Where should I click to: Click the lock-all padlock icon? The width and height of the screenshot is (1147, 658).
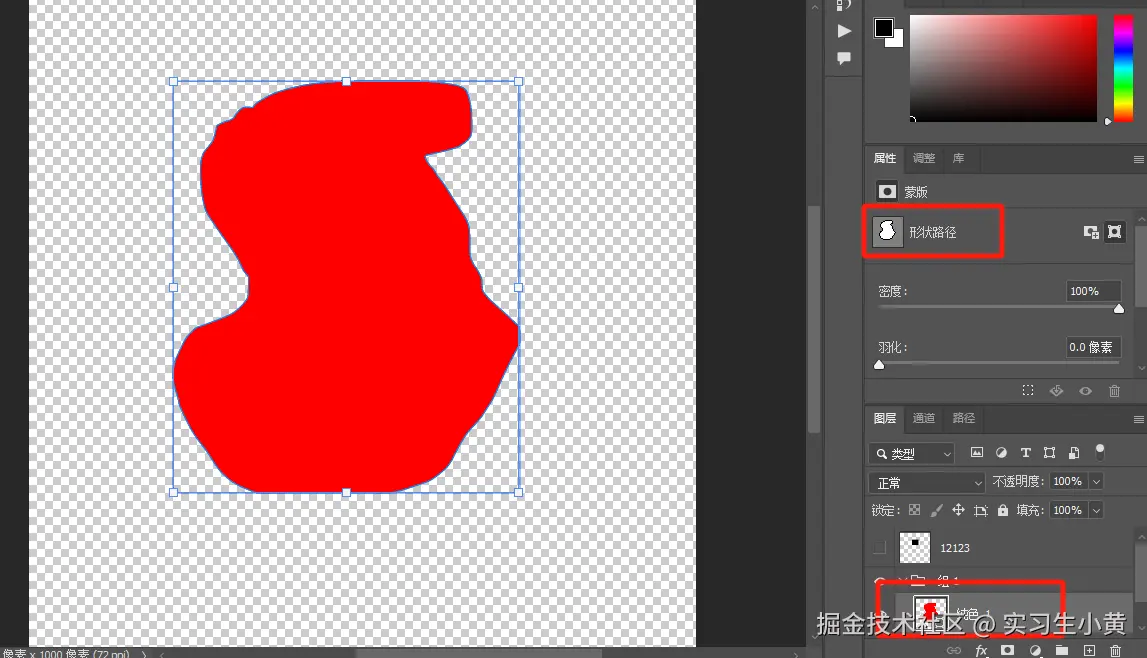pos(1003,511)
